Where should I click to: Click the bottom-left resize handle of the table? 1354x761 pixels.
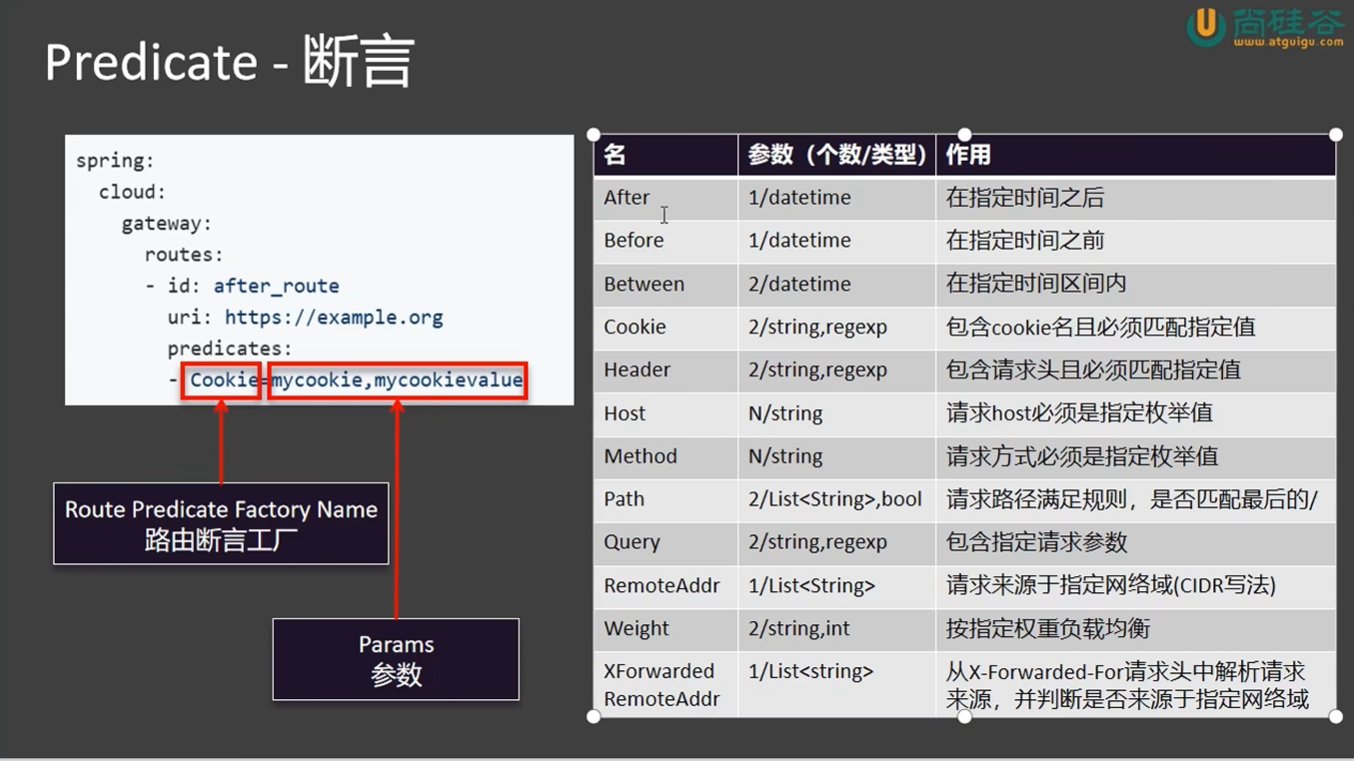pyautogui.click(x=594, y=716)
